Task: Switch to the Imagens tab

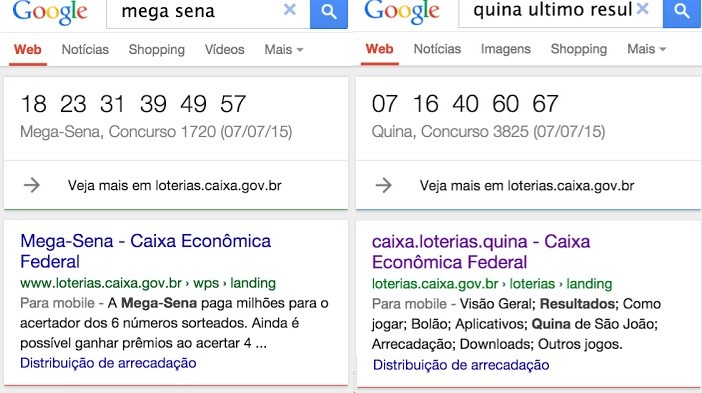Action: click(505, 49)
